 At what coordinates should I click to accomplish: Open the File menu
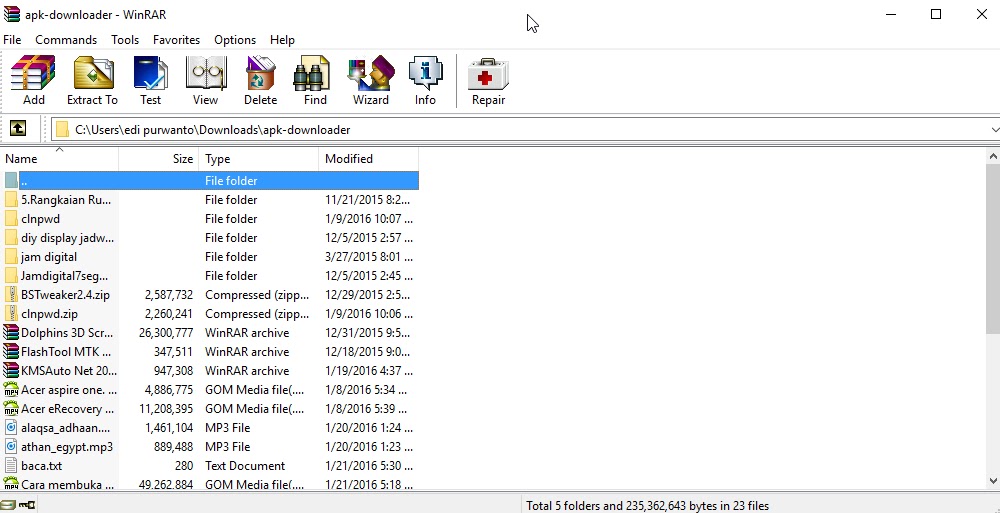(12, 40)
